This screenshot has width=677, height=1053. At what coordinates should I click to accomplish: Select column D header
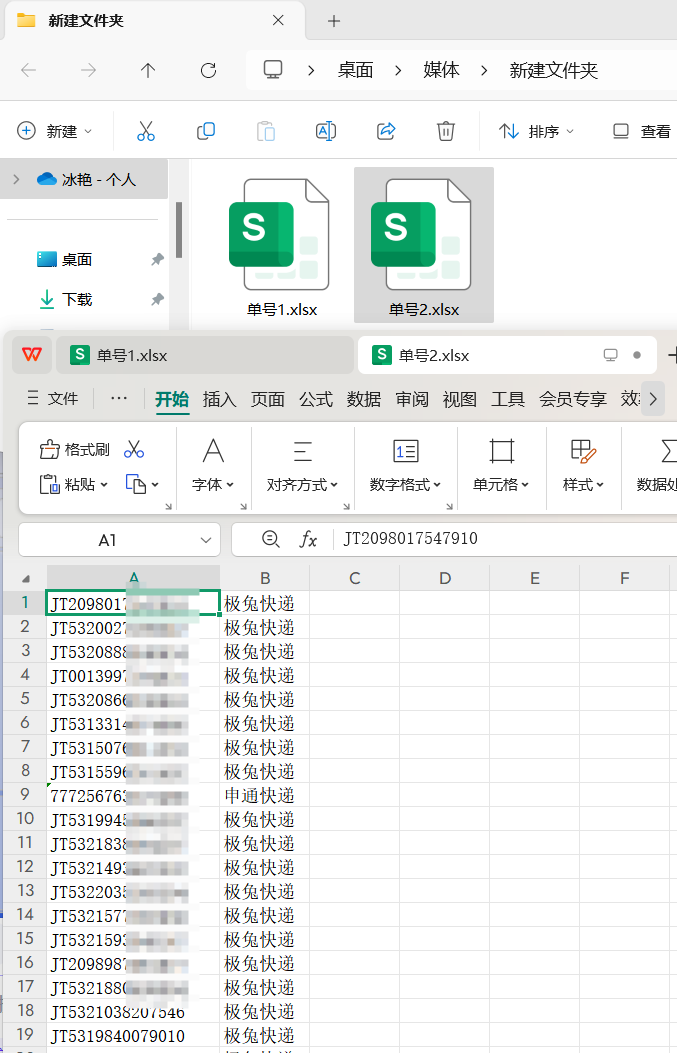[x=445, y=578]
